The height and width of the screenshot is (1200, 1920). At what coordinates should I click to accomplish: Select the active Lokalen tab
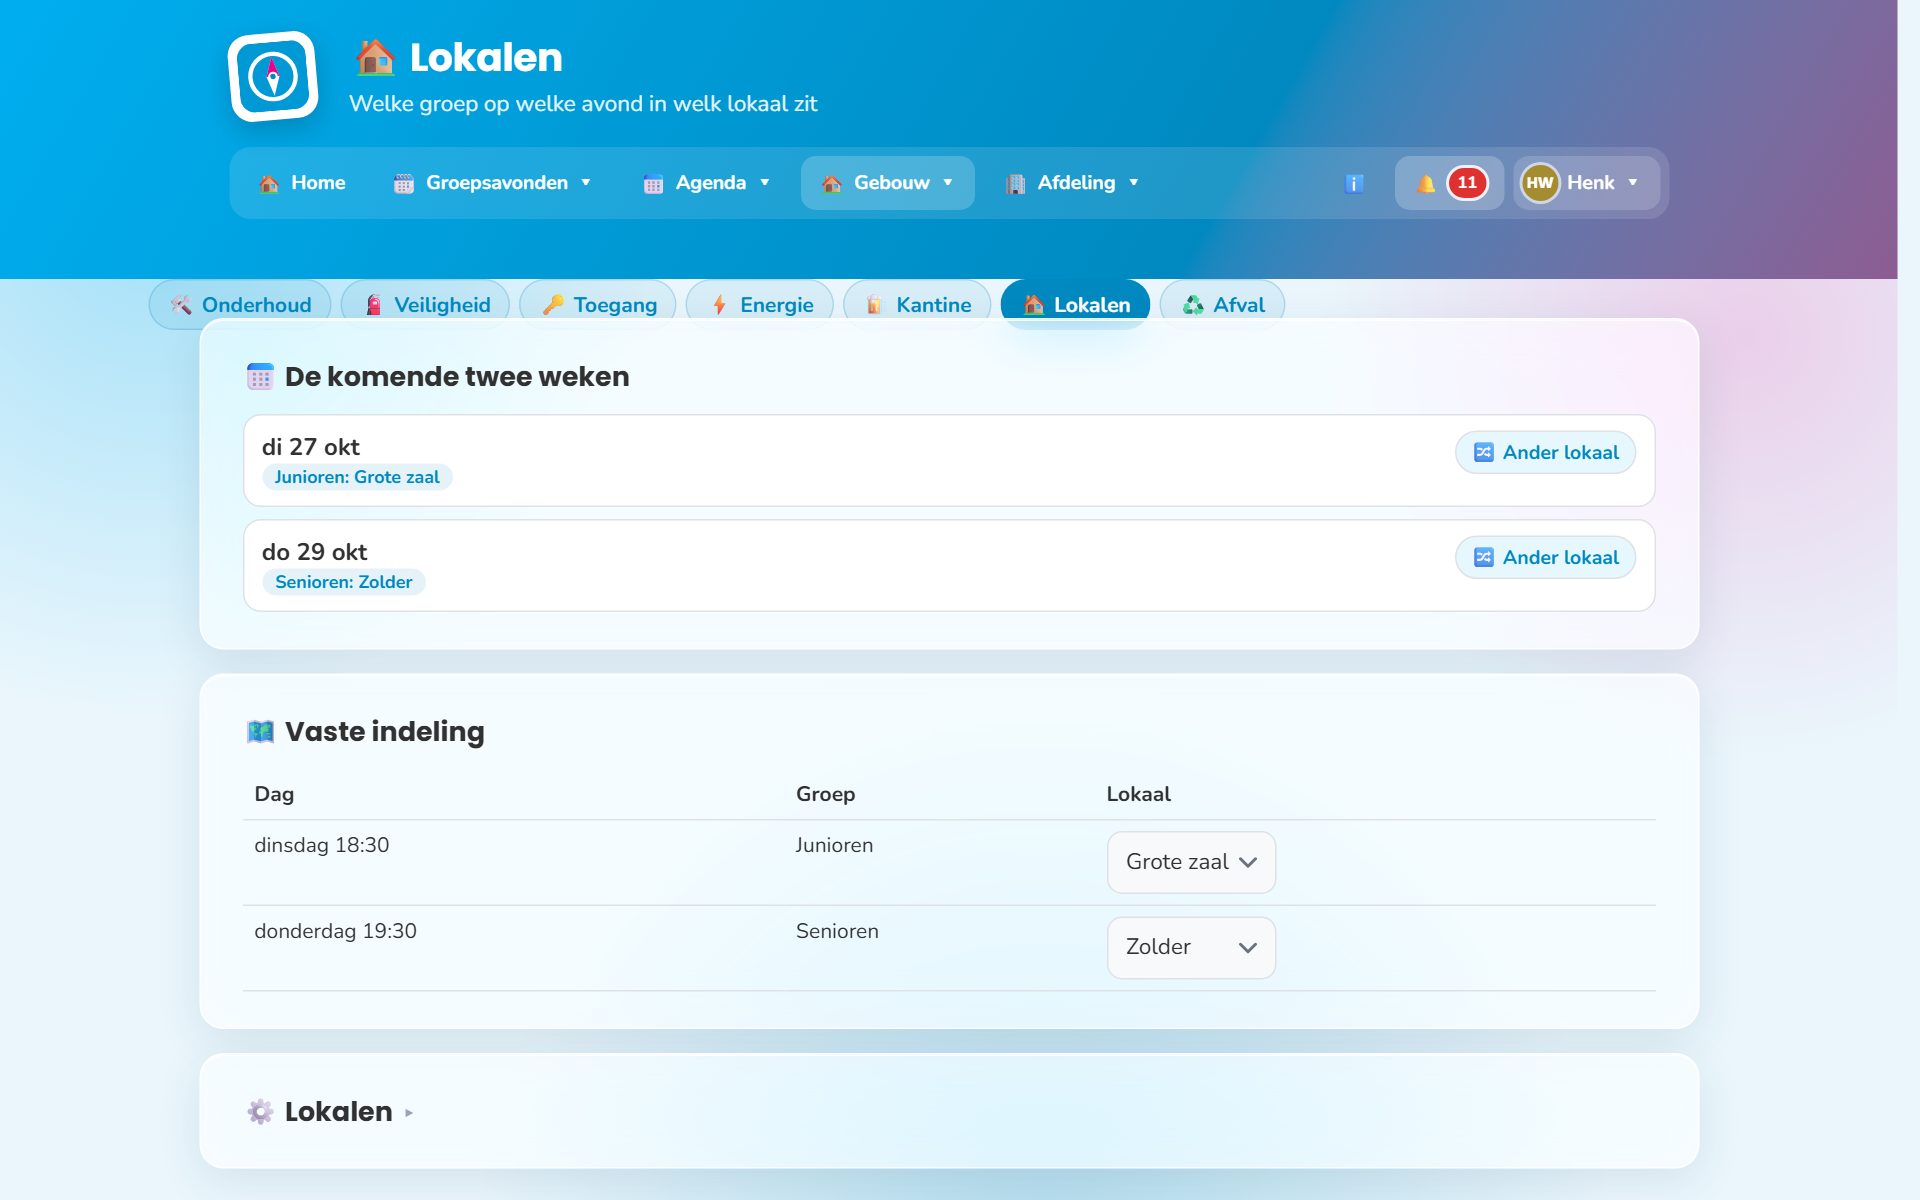click(1075, 305)
